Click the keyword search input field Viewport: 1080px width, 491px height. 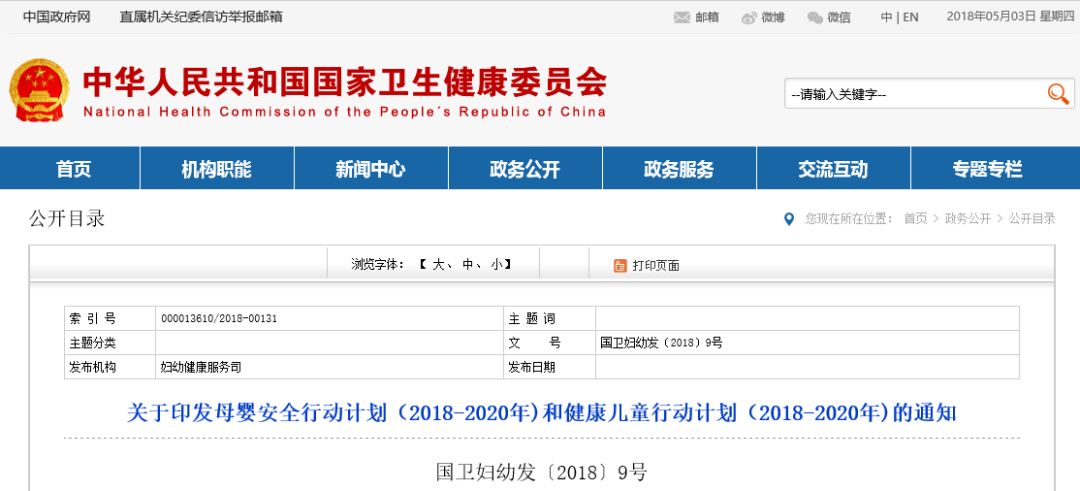912,95
